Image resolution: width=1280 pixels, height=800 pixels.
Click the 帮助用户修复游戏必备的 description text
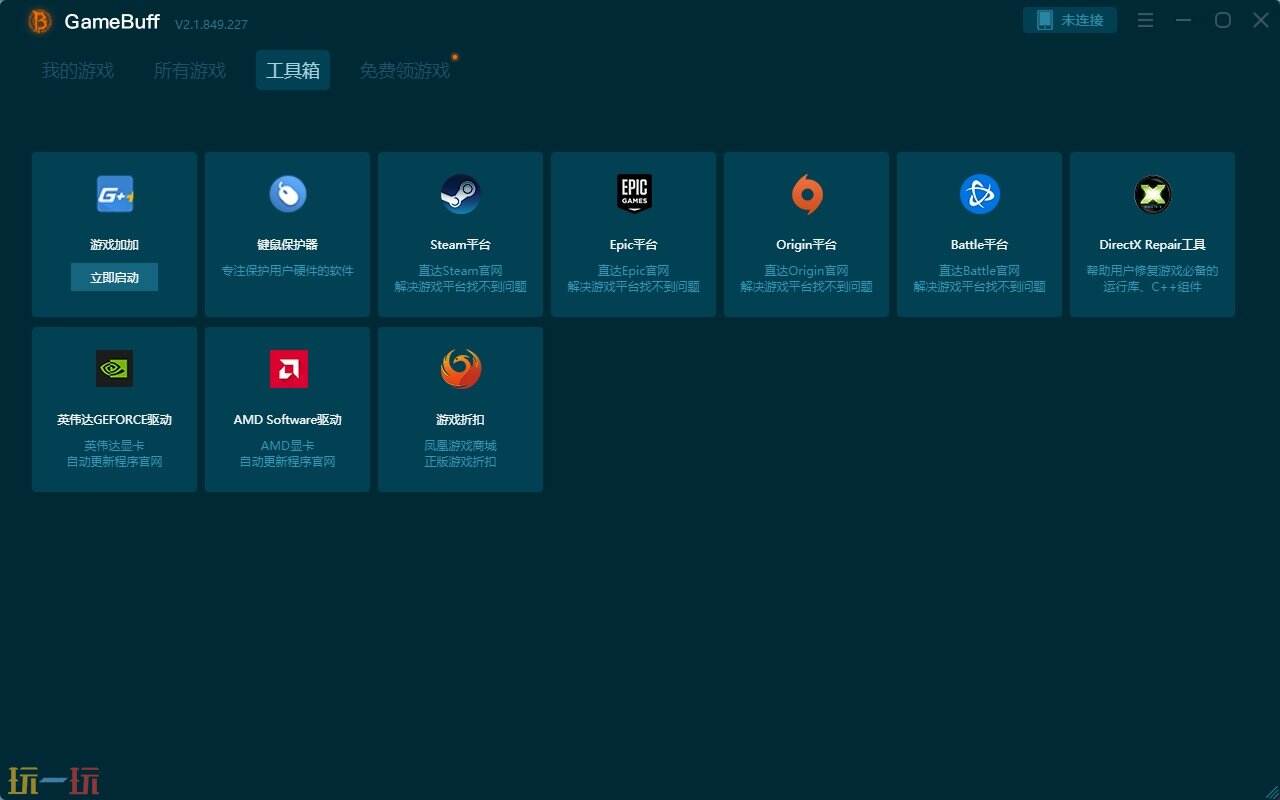[x=1153, y=271]
